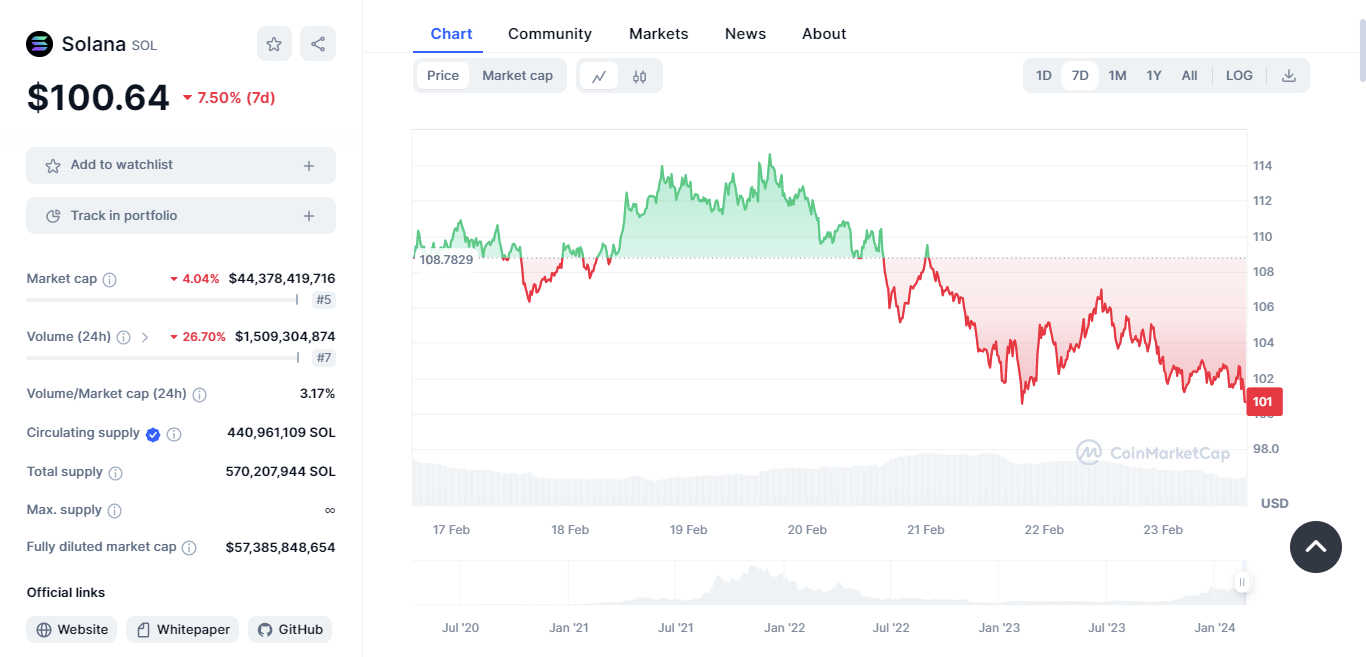
Task: Click the $44,378,419,716 market cap value
Action: click(282, 279)
